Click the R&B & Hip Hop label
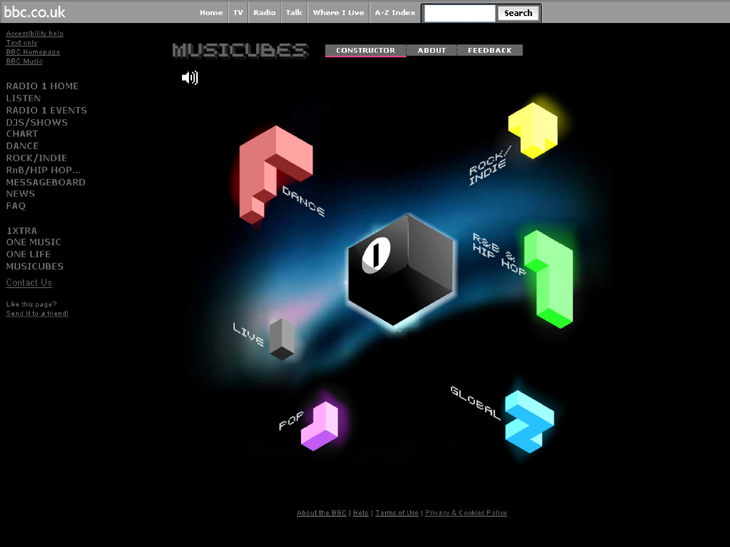Image resolution: width=730 pixels, height=547 pixels. (x=498, y=253)
